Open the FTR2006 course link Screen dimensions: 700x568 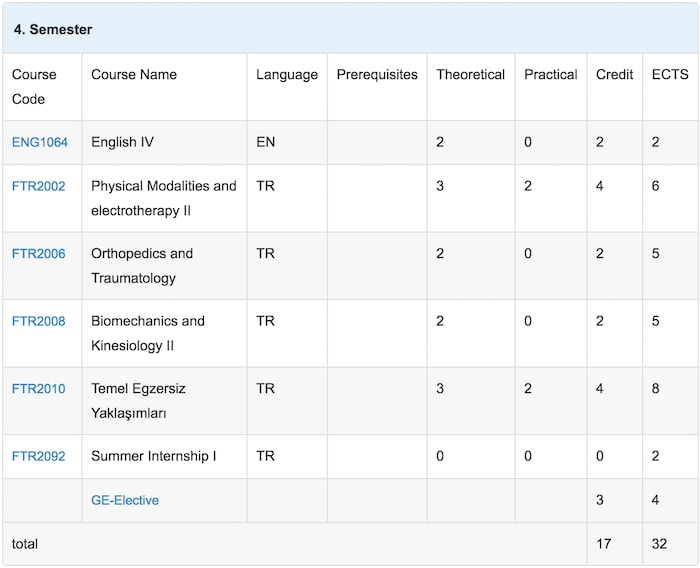[38, 254]
